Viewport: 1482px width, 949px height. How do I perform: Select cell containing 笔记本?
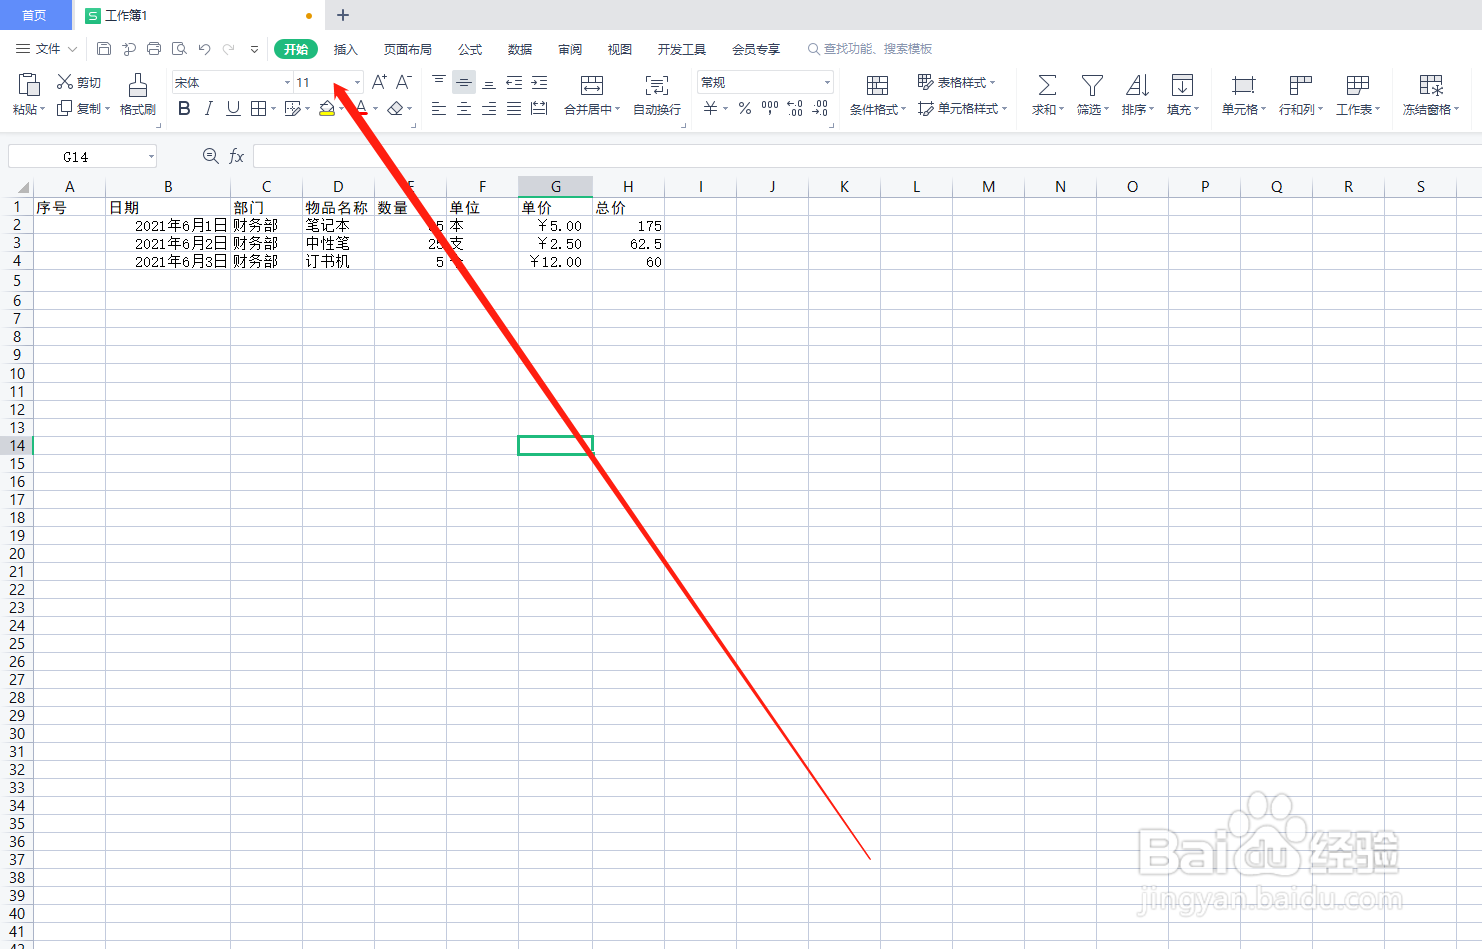point(338,226)
